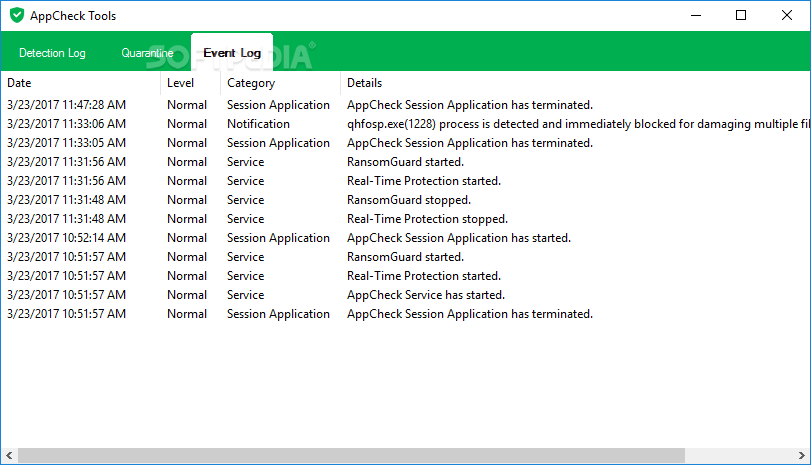This screenshot has width=811, height=465.
Task: Open the Quarantine tab
Action: click(147, 53)
